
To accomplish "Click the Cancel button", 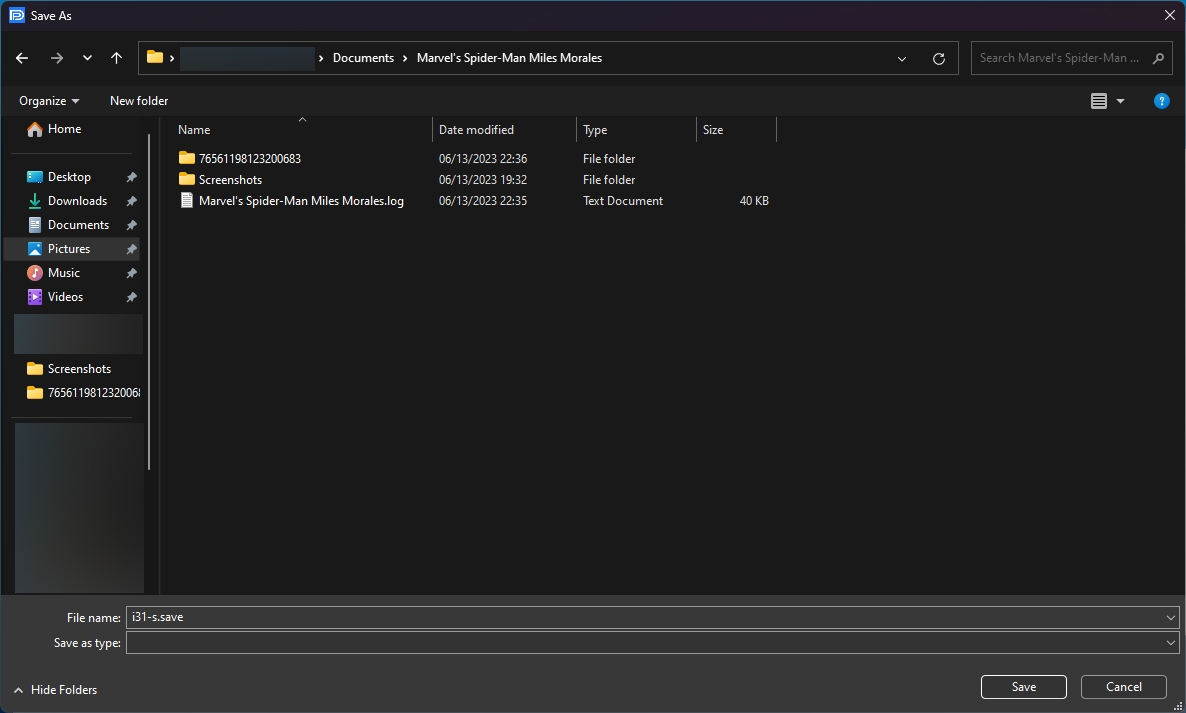I will click(1123, 687).
